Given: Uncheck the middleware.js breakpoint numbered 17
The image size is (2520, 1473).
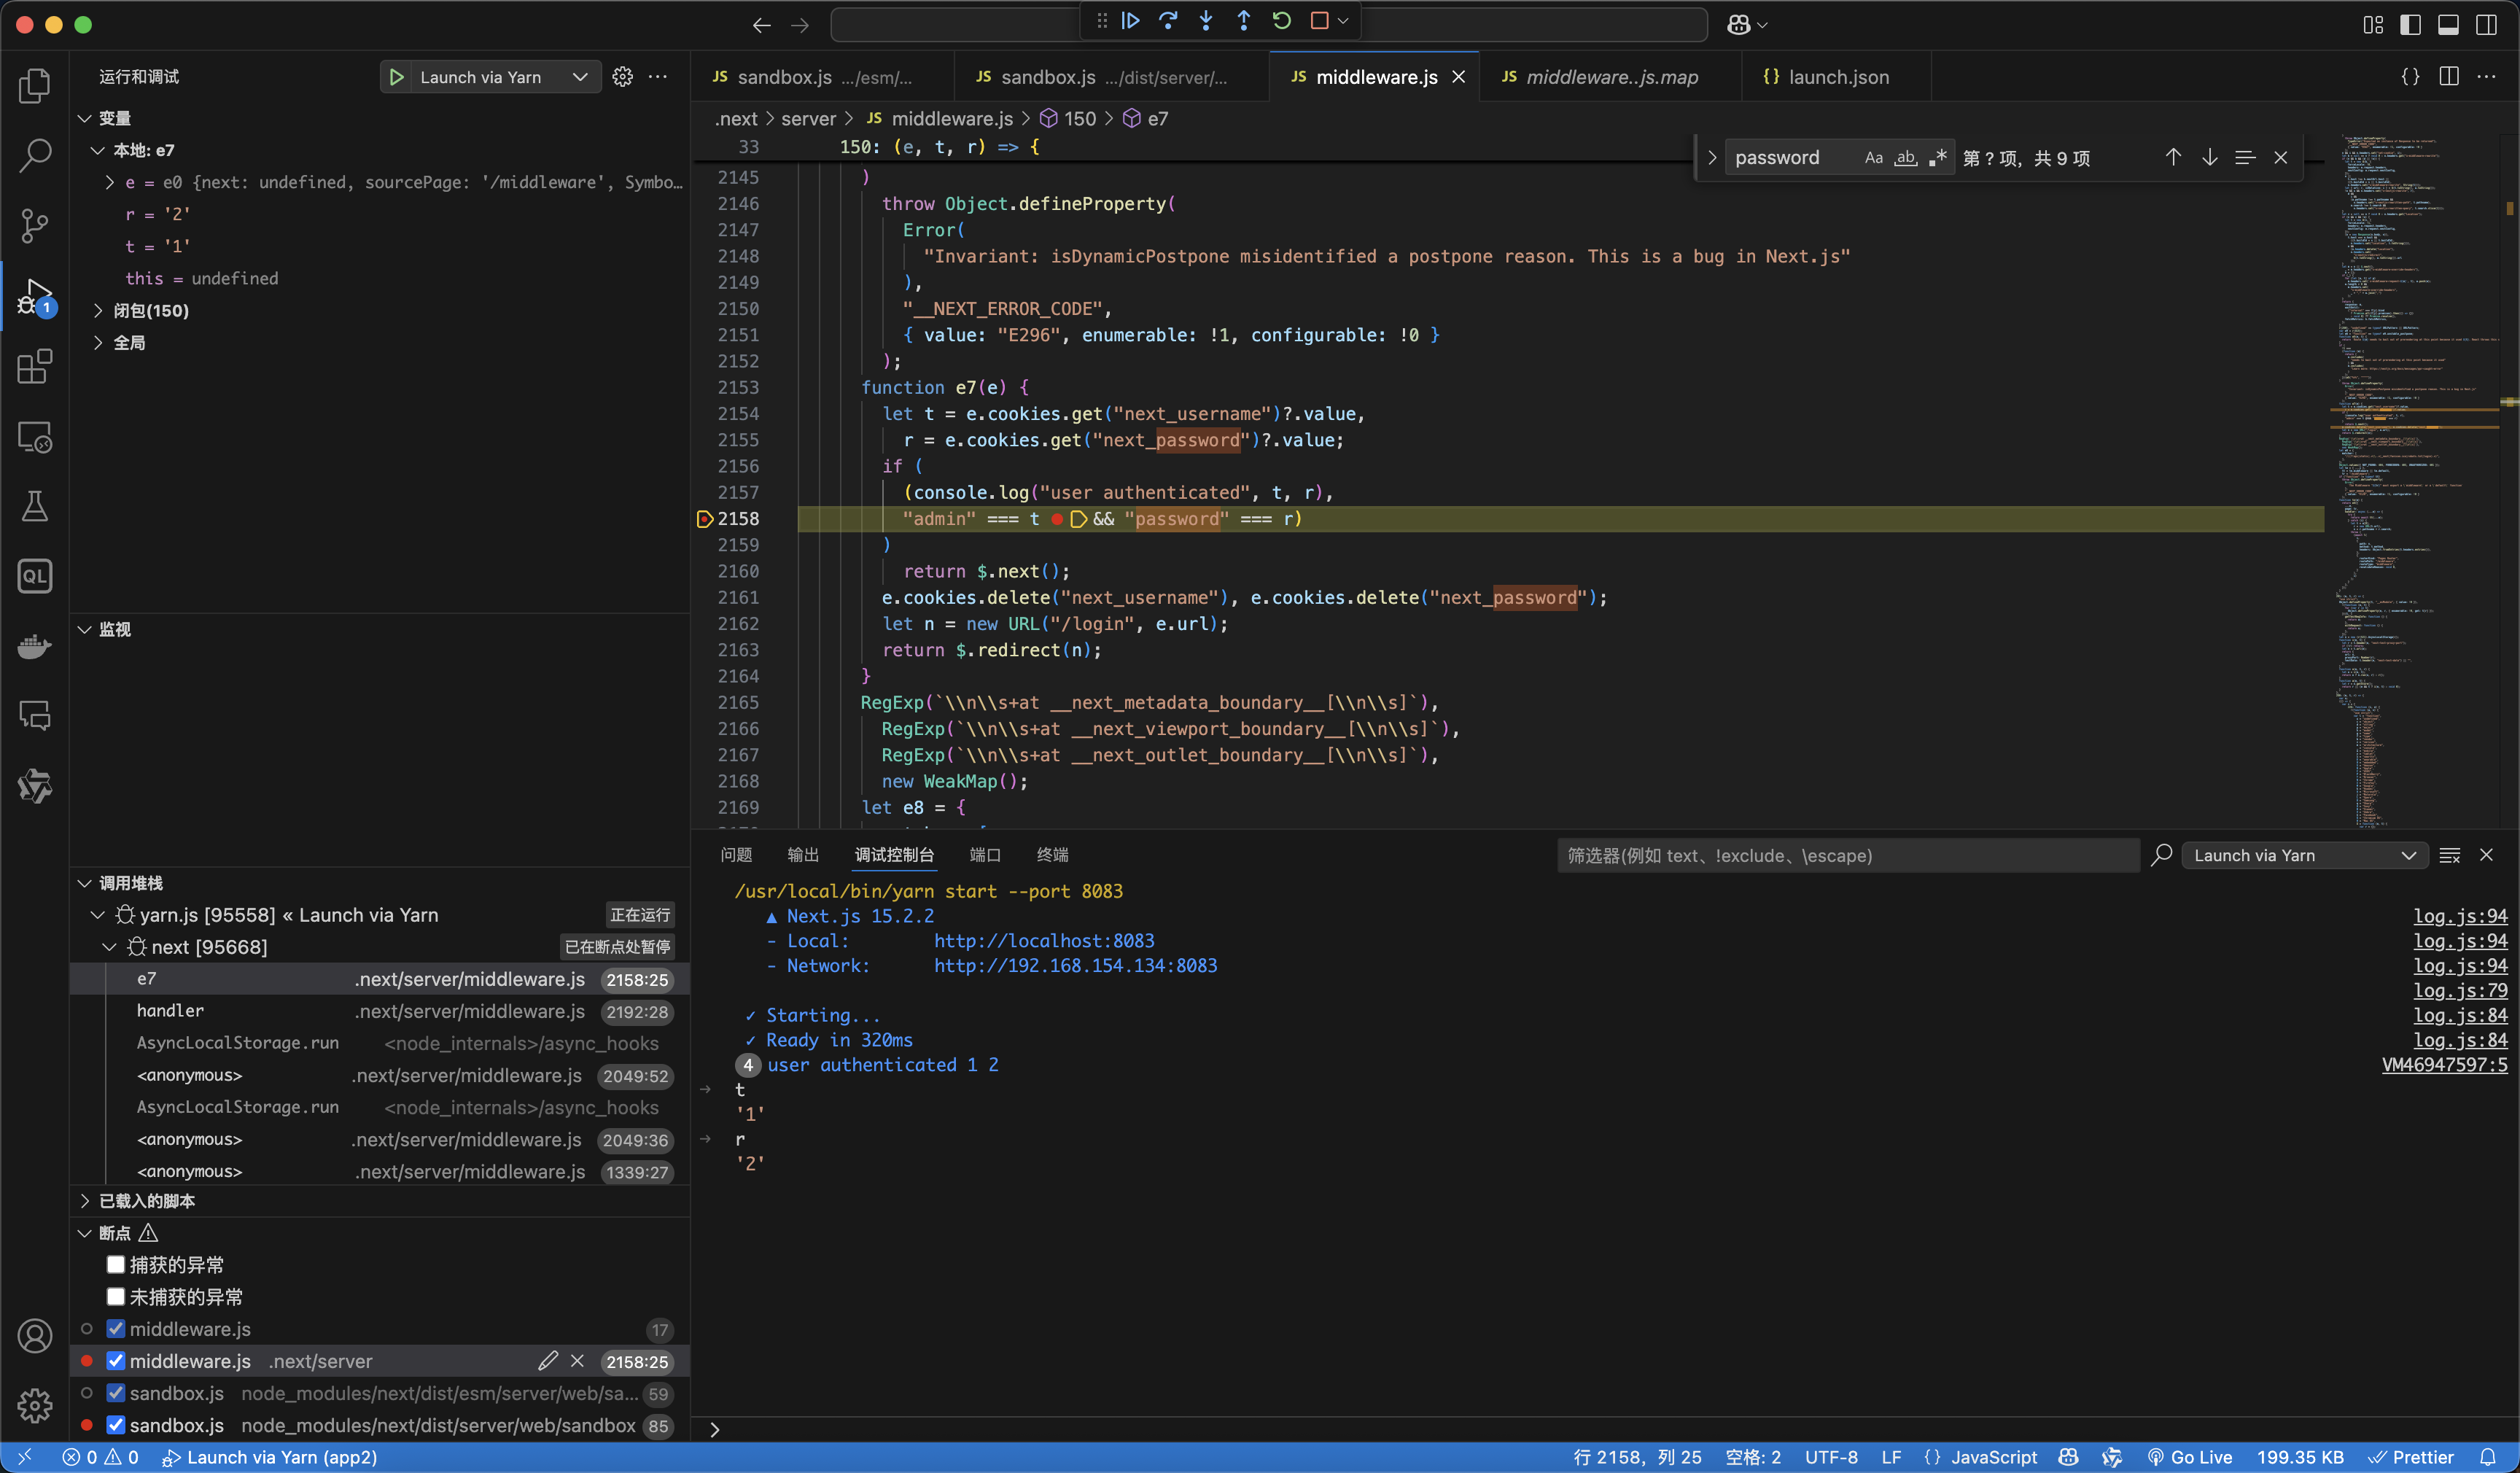Looking at the screenshot, I should coord(116,1329).
